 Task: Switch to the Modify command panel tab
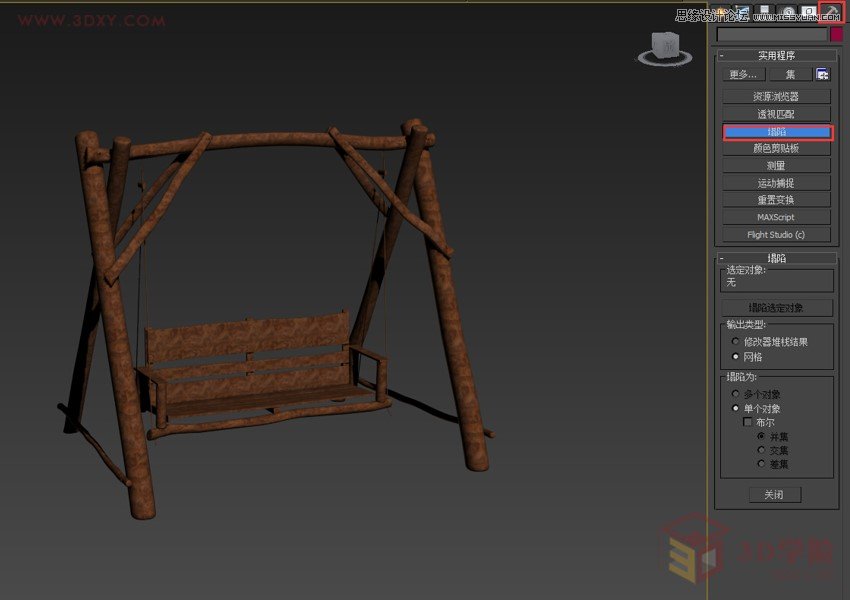click(744, 12)
